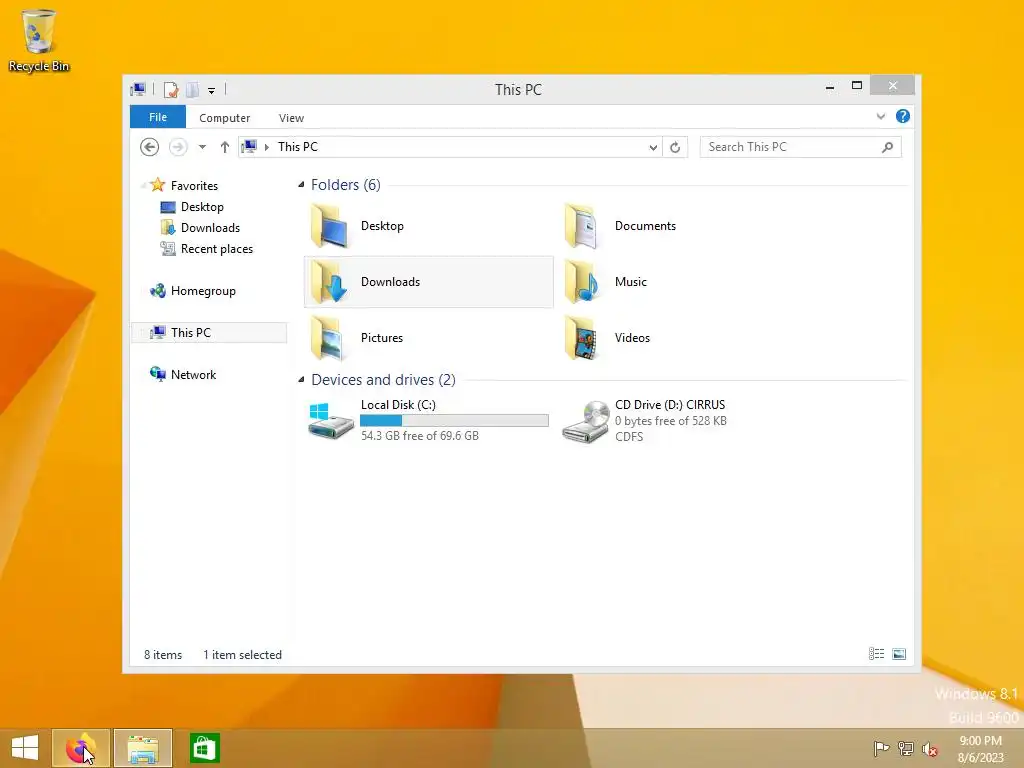Select Recent places under Favorites
Image resolution: width=1024 pixels, height=768 pixels.
[x=217, y=249]
